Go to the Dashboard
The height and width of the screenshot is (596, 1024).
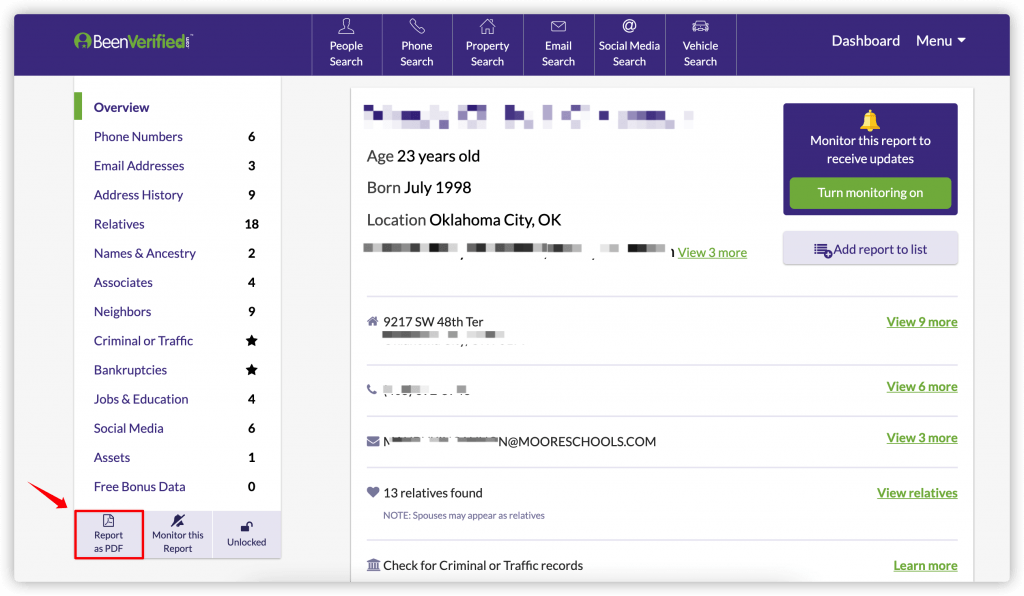(865, 40)
